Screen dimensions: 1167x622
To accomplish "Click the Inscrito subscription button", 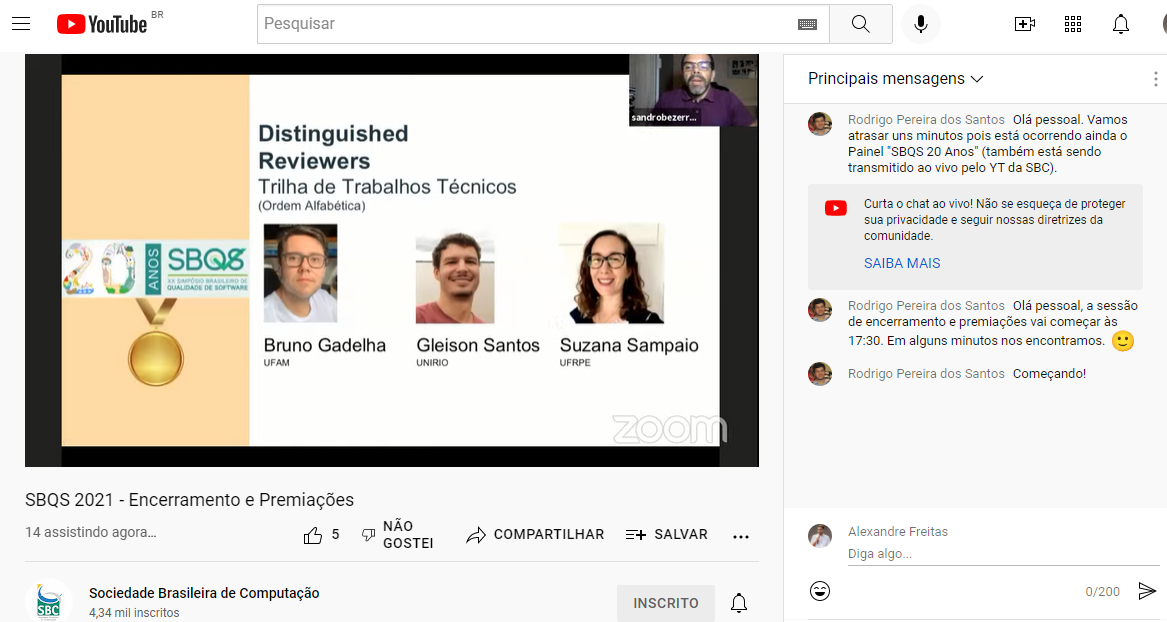I will pos(666,603).
